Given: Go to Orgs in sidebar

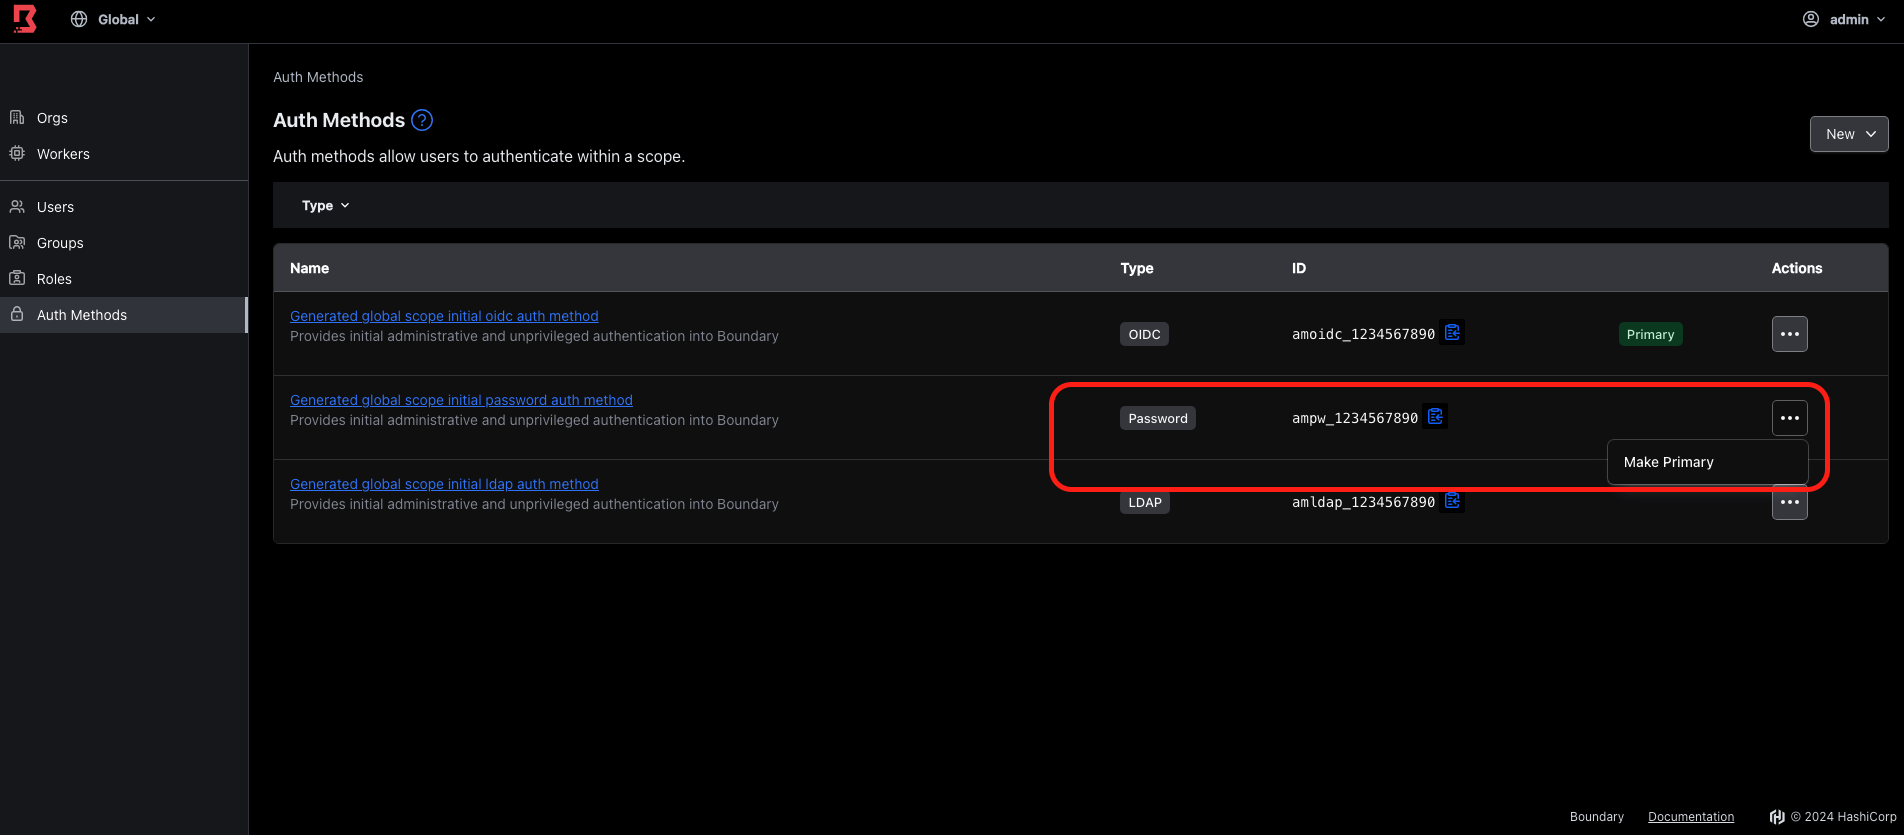Looking at the screenshot, I should tap(52, 118).
